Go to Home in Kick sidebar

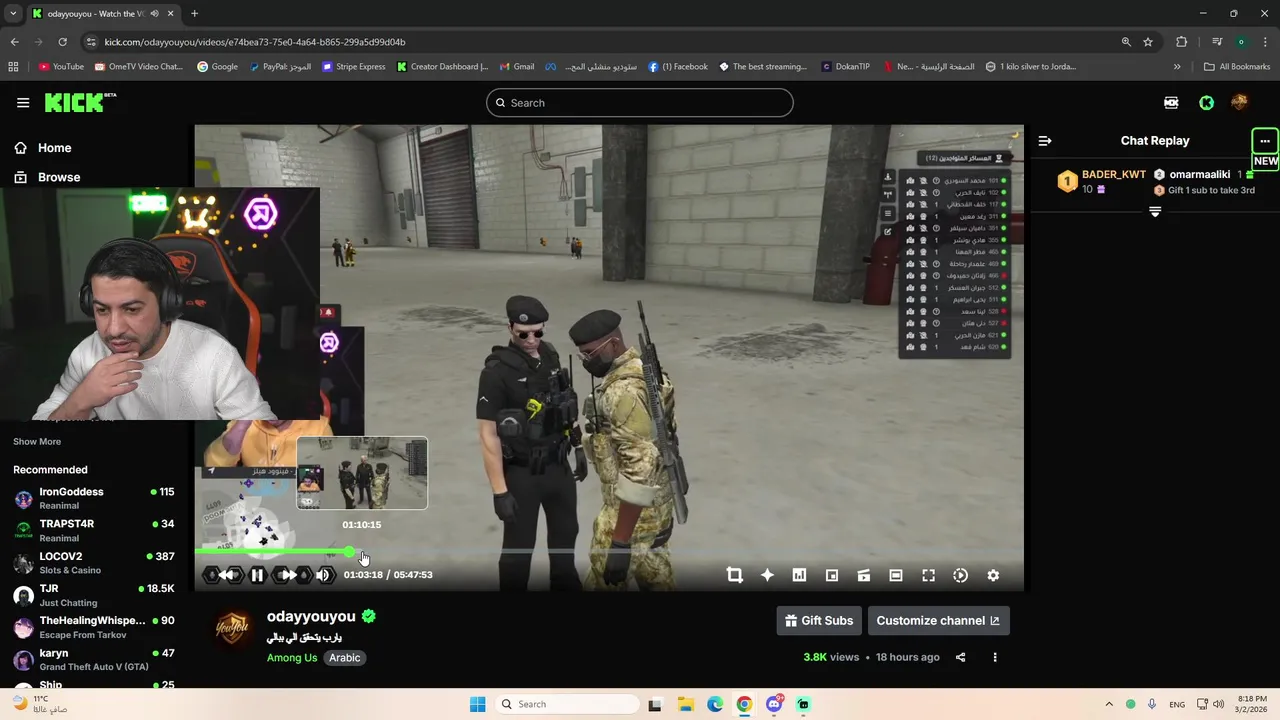[54, 148]
